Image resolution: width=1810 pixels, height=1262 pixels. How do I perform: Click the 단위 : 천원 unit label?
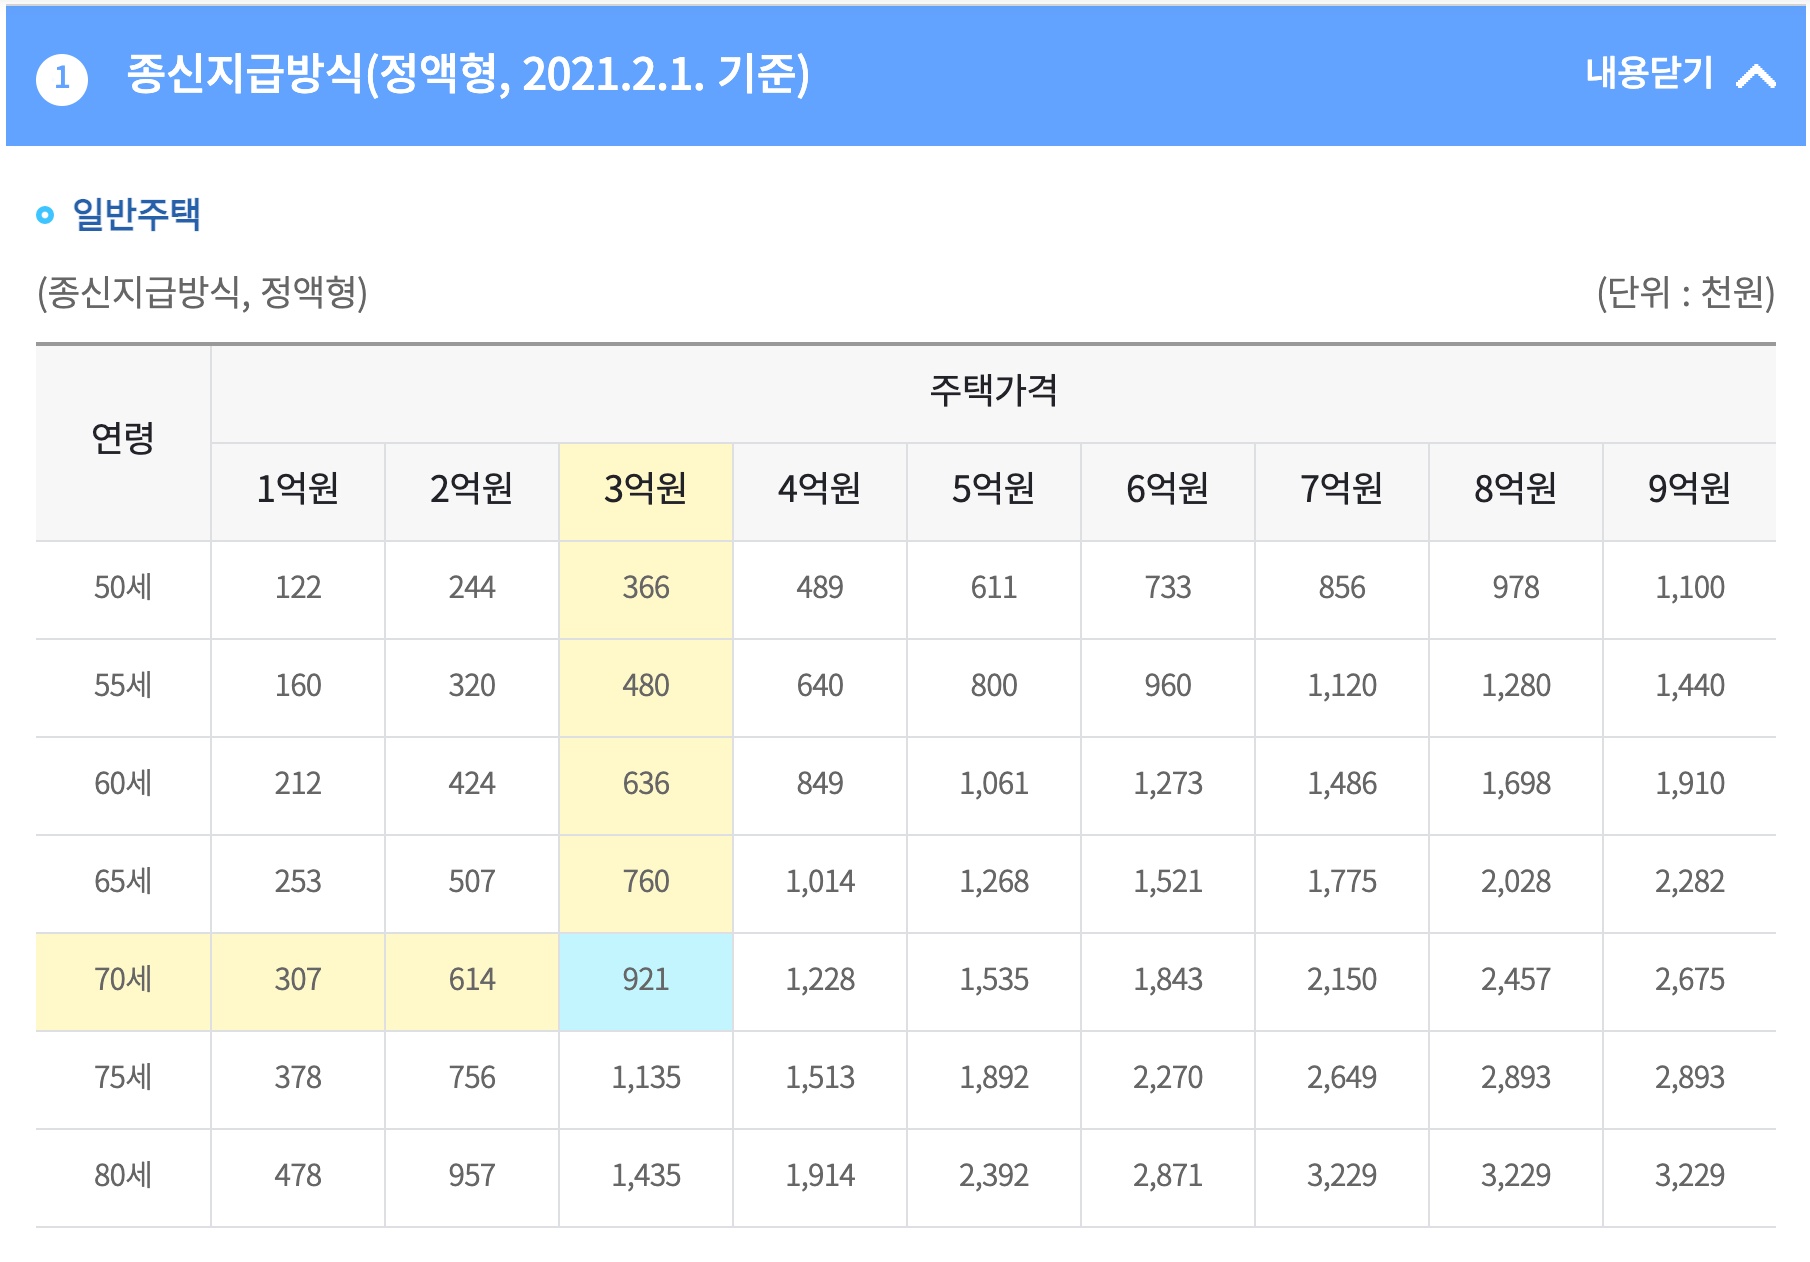click(1684, 293)
